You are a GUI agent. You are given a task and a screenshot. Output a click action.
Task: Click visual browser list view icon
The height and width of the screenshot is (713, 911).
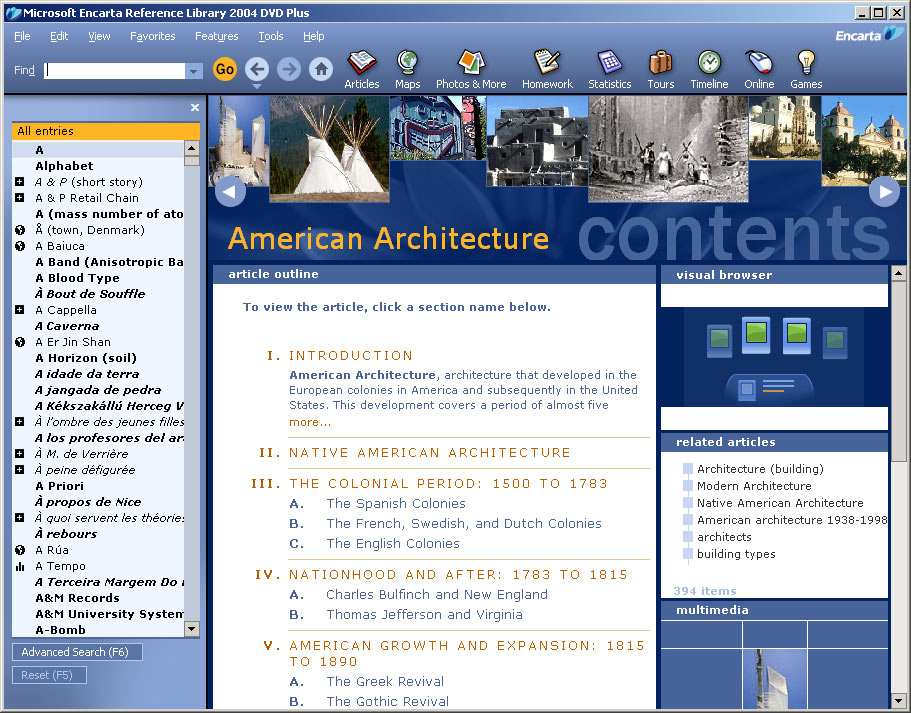pos(768,387)
